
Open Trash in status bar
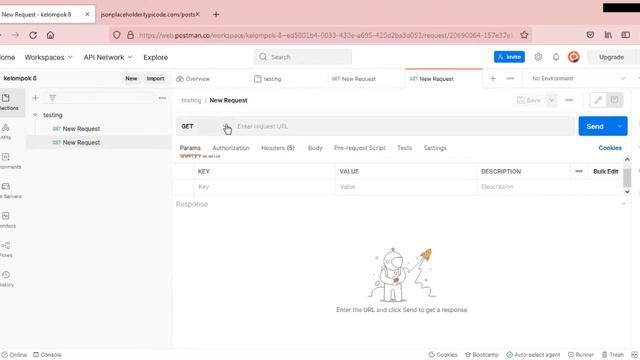click(x=613, y=355)
